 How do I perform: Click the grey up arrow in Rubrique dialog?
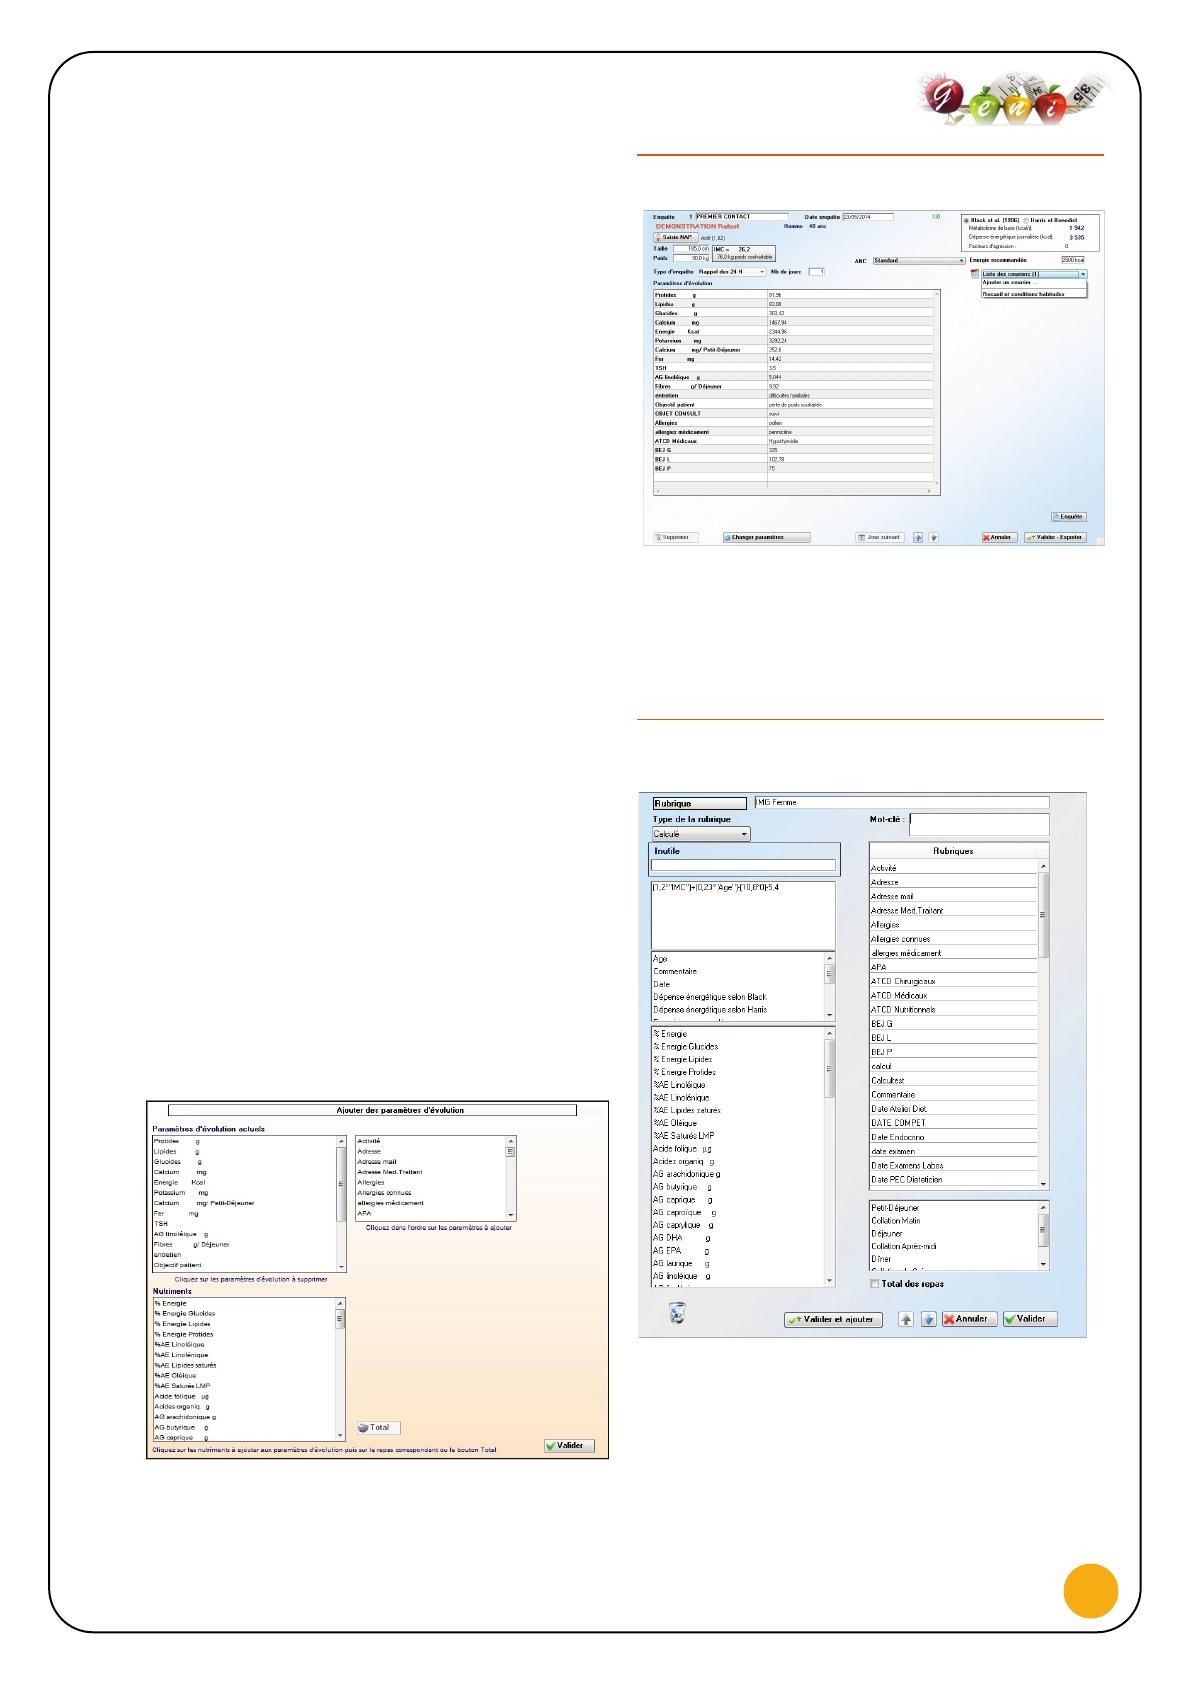(906, 1319)
